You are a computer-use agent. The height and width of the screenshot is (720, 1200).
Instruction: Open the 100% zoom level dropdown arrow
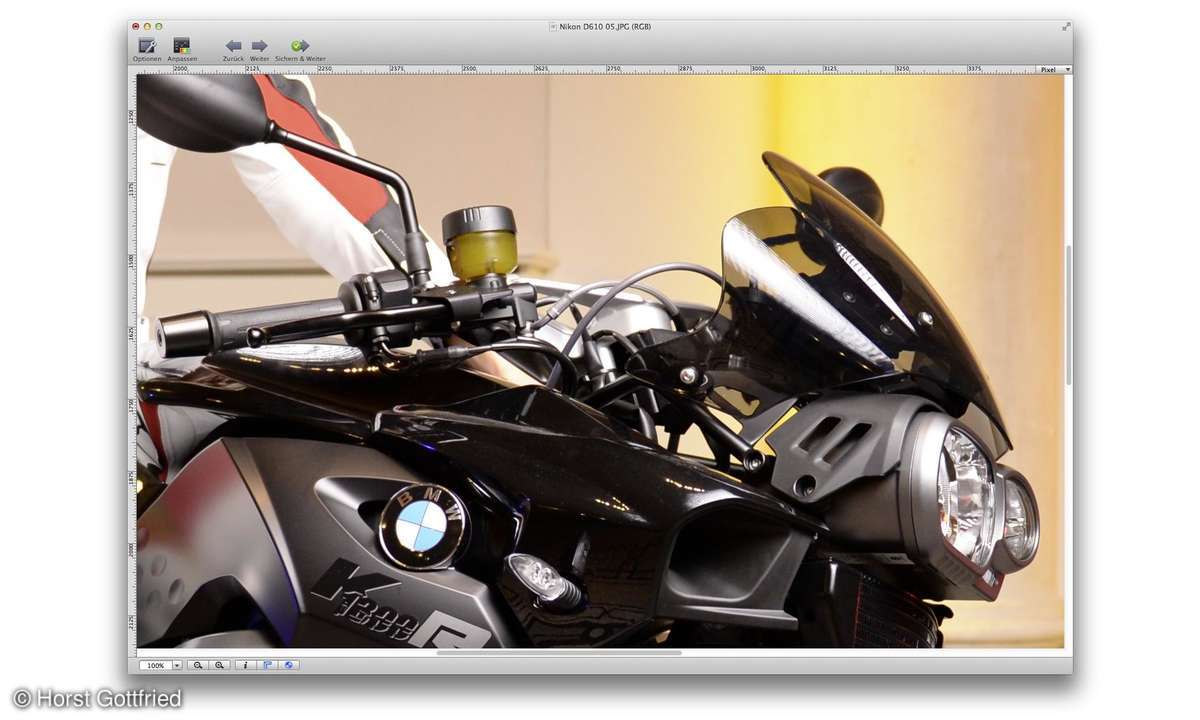(178, 665)
